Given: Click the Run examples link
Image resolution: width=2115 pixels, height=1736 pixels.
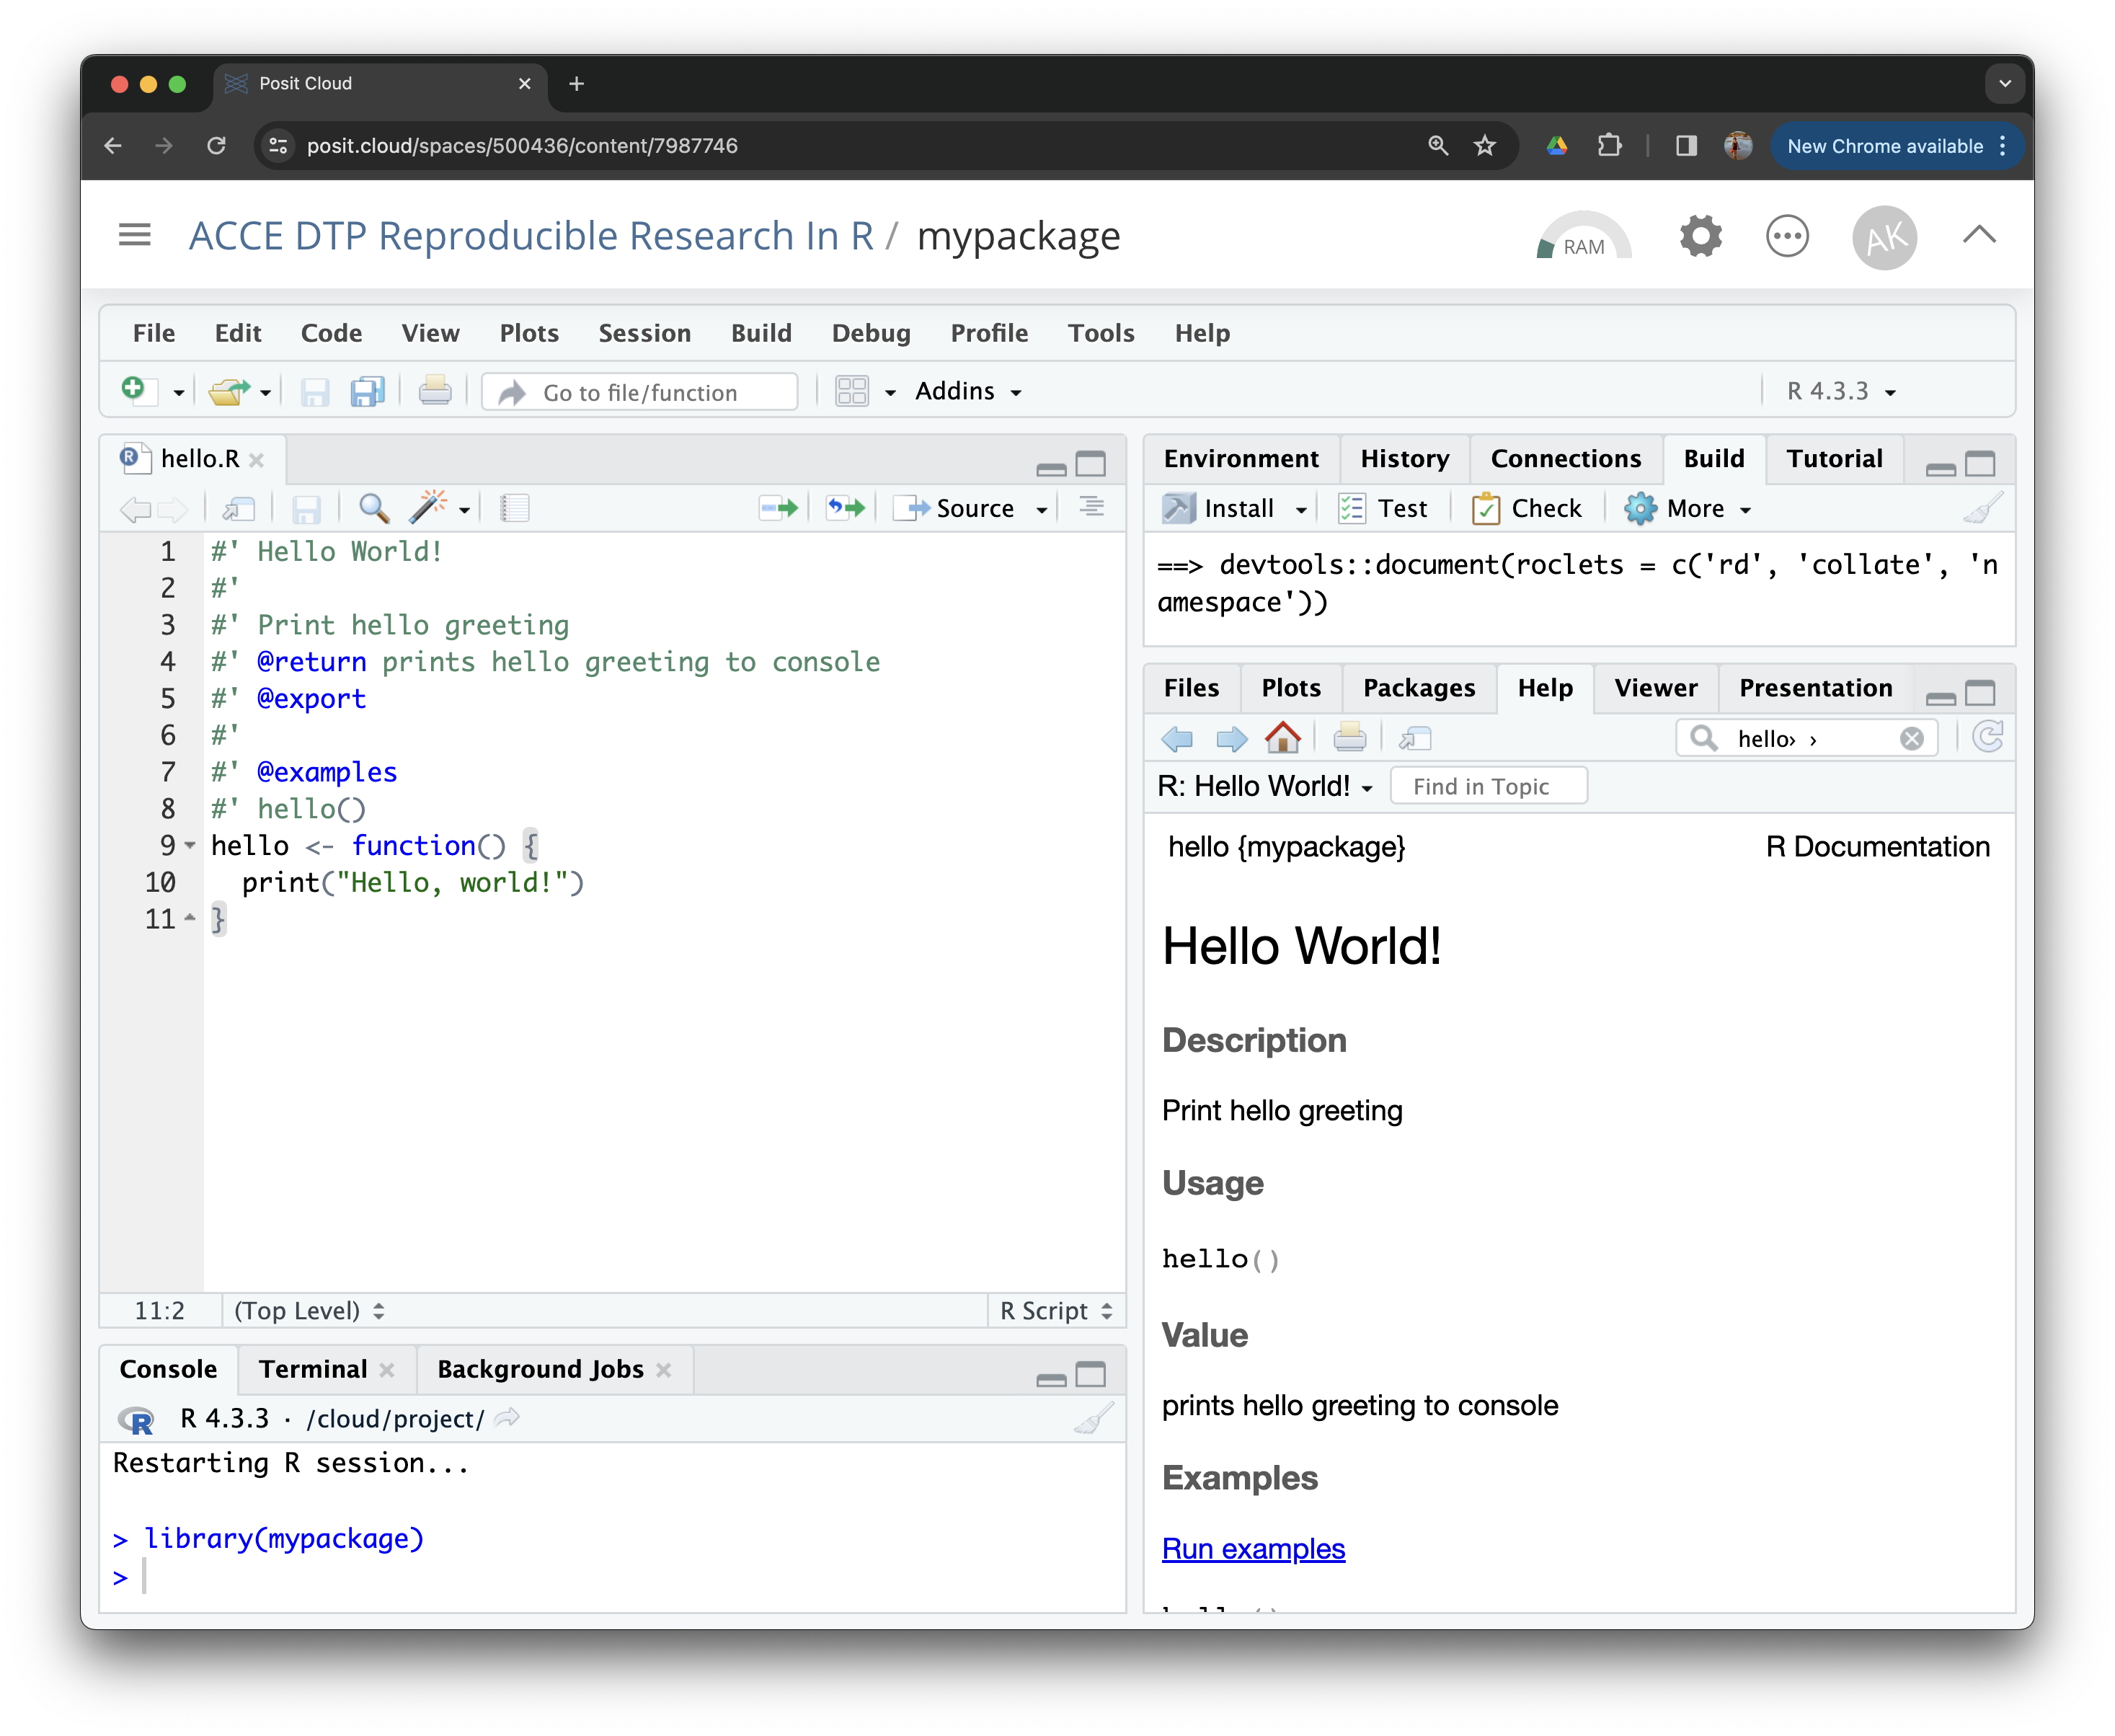Looking at the screenshot, I should tap(1253, 1549).
